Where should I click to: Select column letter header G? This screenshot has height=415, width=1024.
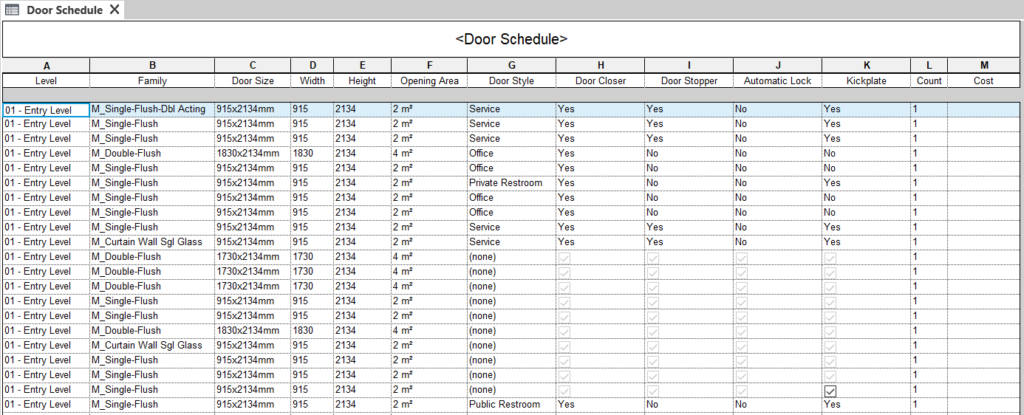pyautogui.click(x=511, y=65)
